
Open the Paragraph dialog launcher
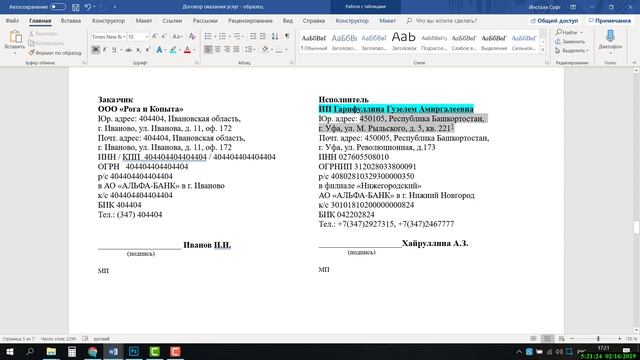[x=292, y=63]
